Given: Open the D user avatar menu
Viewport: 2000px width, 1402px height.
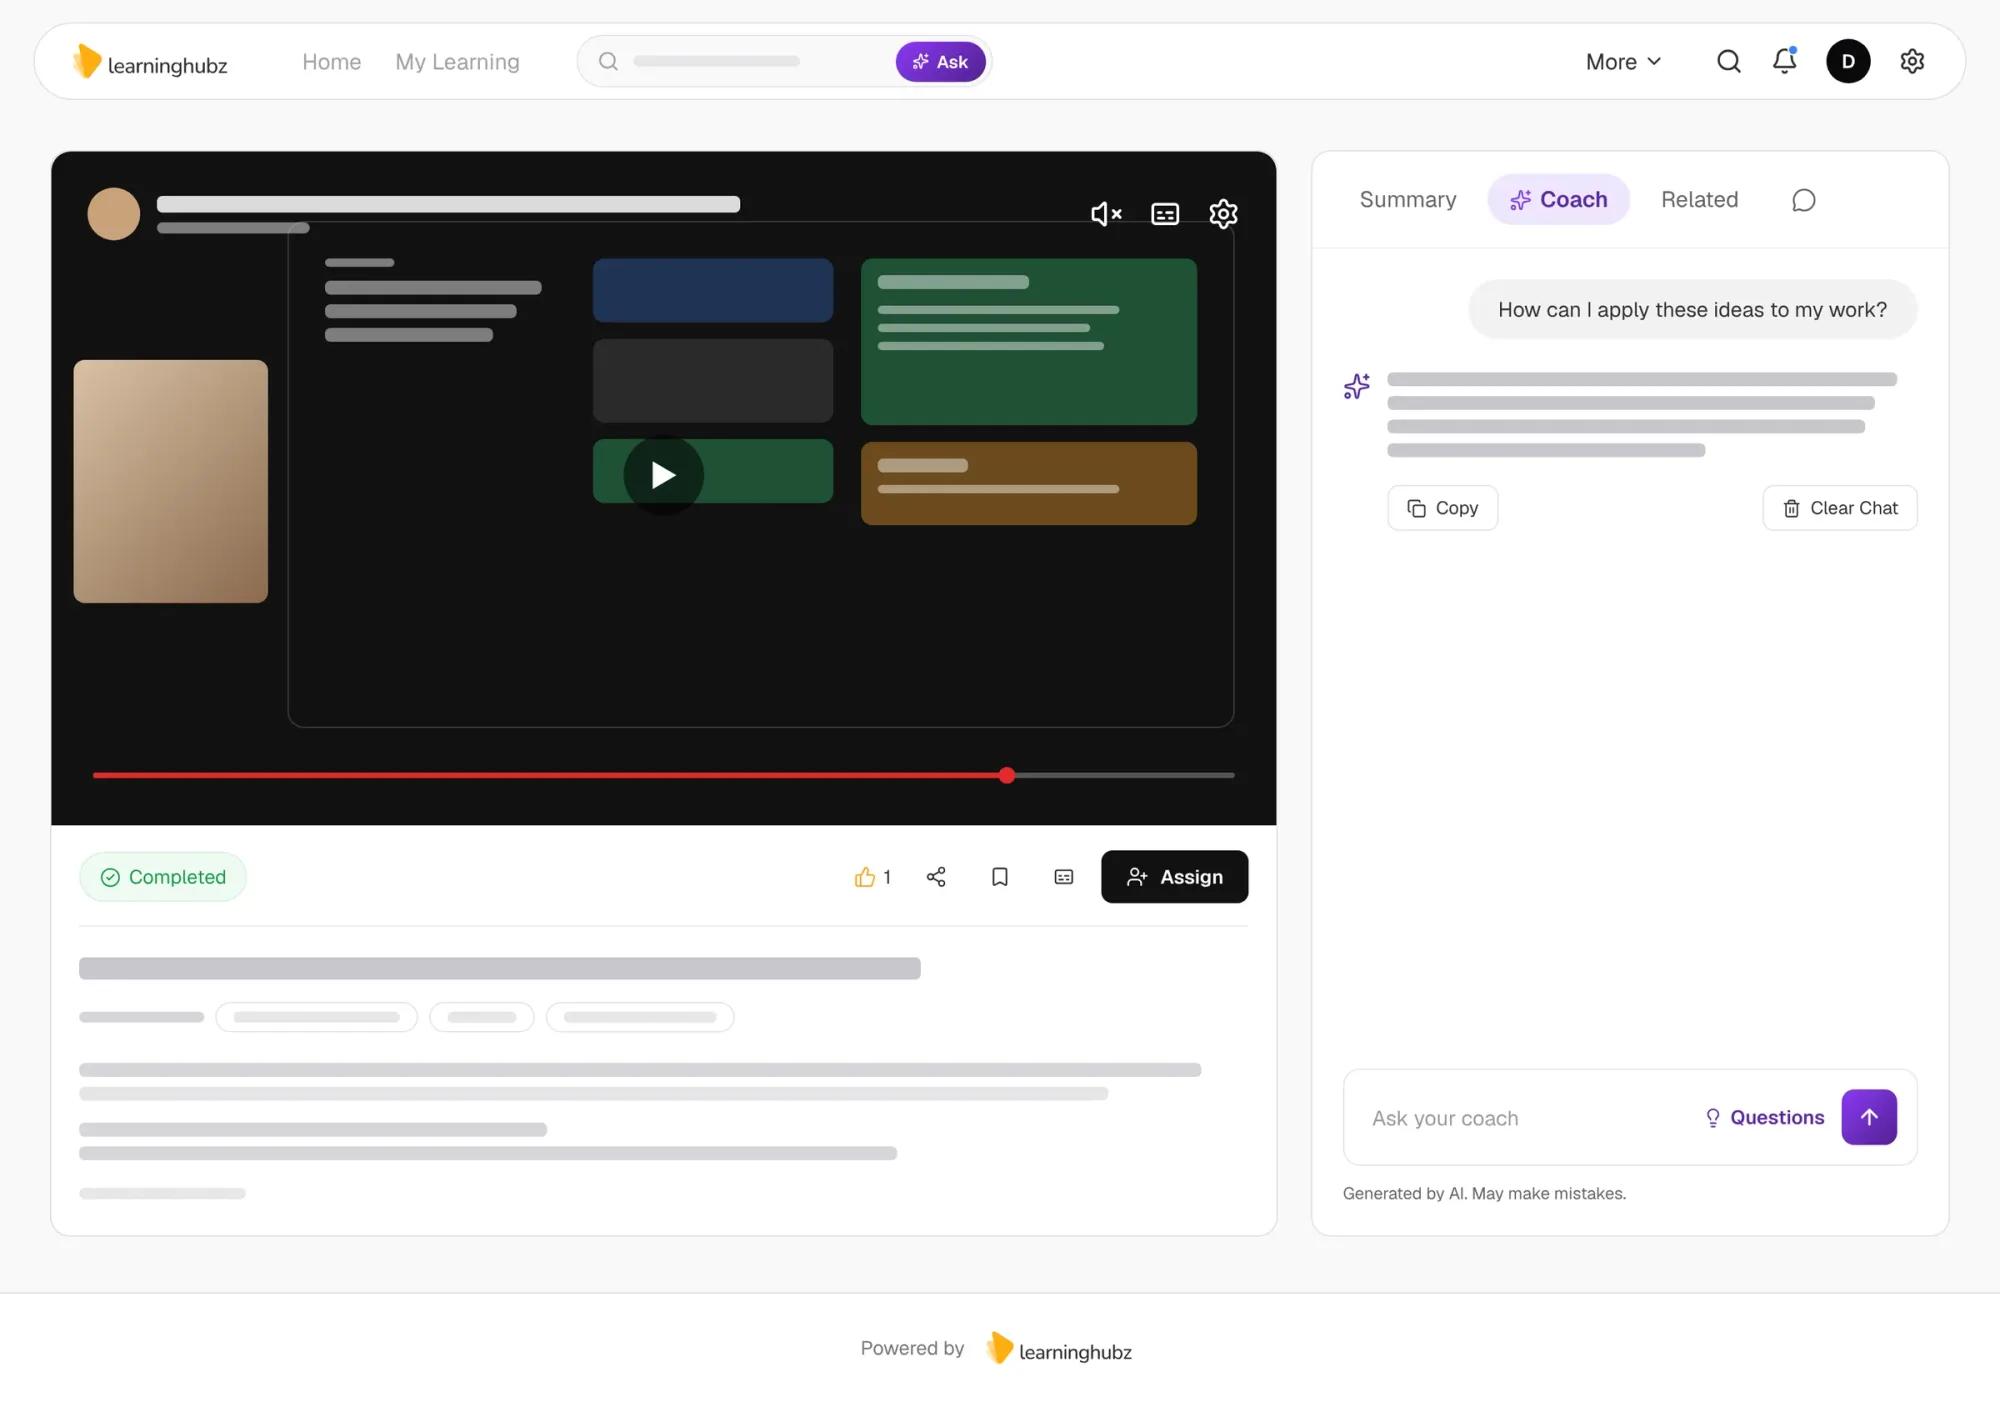Looking at the screenshot, I should pyautogui.click(x=1848, y=62).
